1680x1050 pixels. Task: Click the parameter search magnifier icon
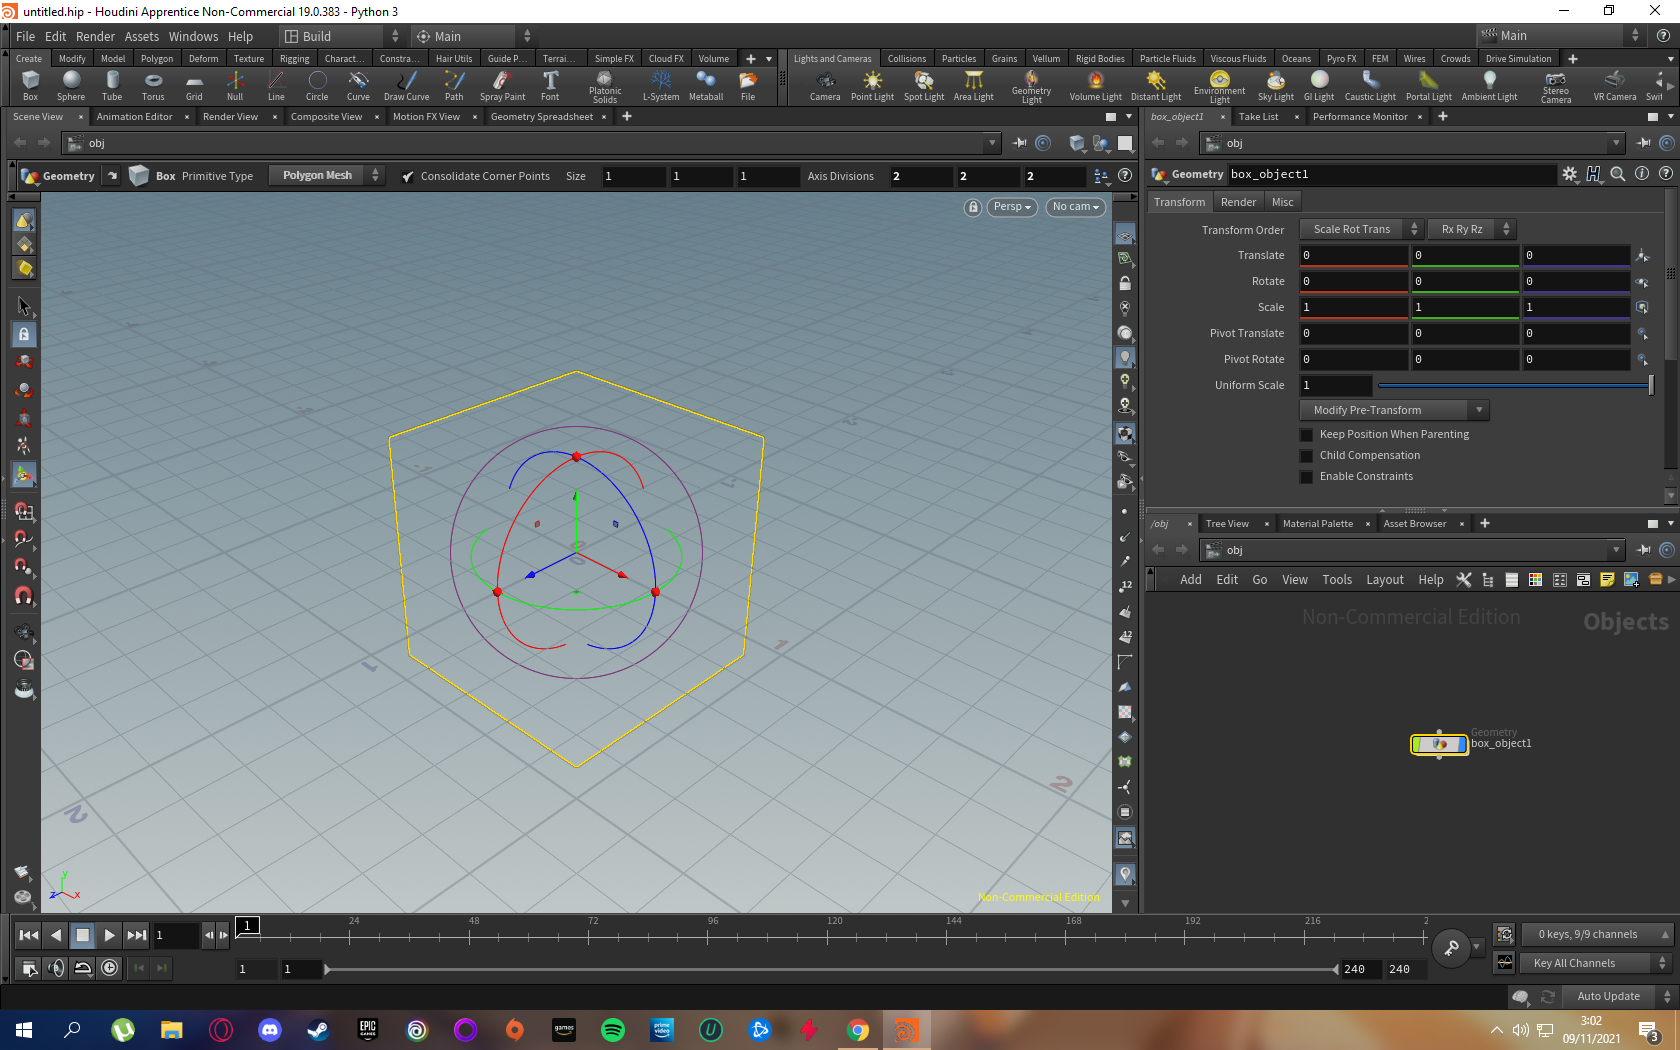point(1617,174)
